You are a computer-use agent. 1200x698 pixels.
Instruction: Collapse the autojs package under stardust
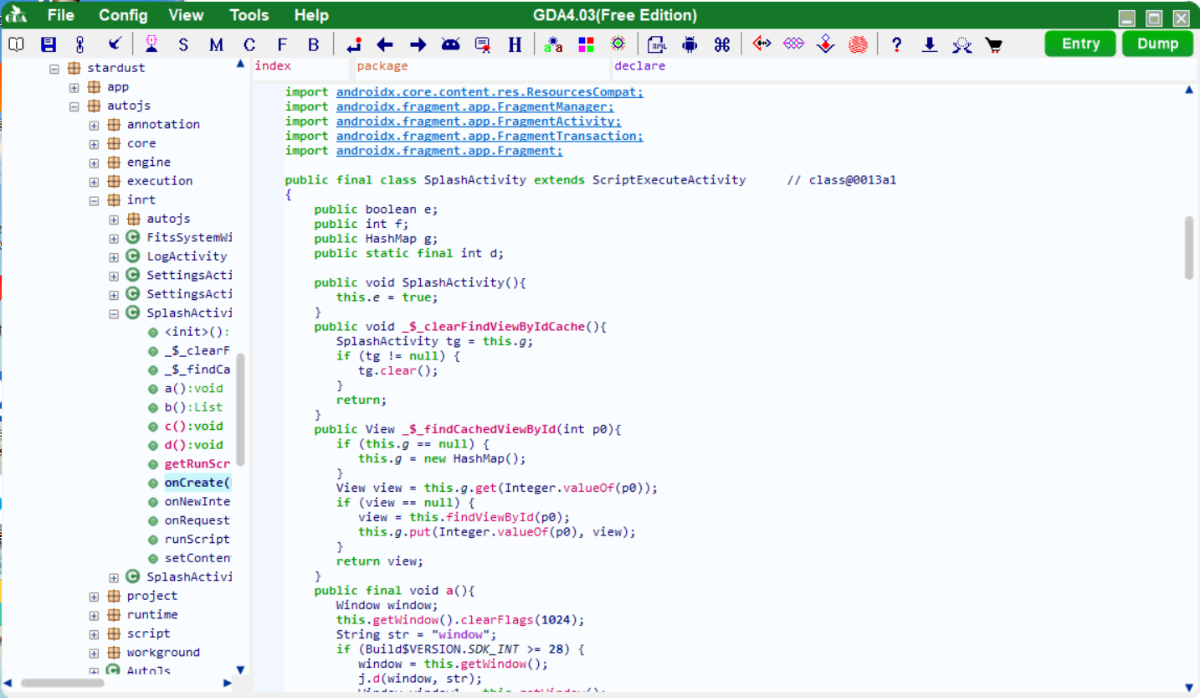point(74,106)
